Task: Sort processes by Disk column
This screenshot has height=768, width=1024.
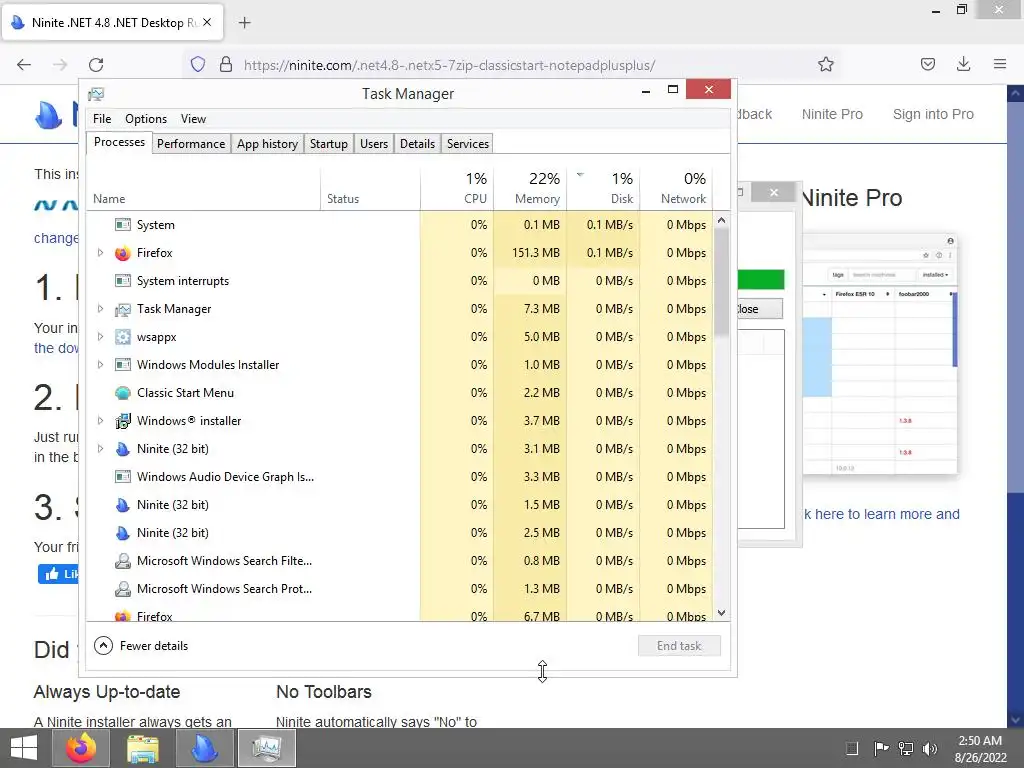Action: (603, 188)
